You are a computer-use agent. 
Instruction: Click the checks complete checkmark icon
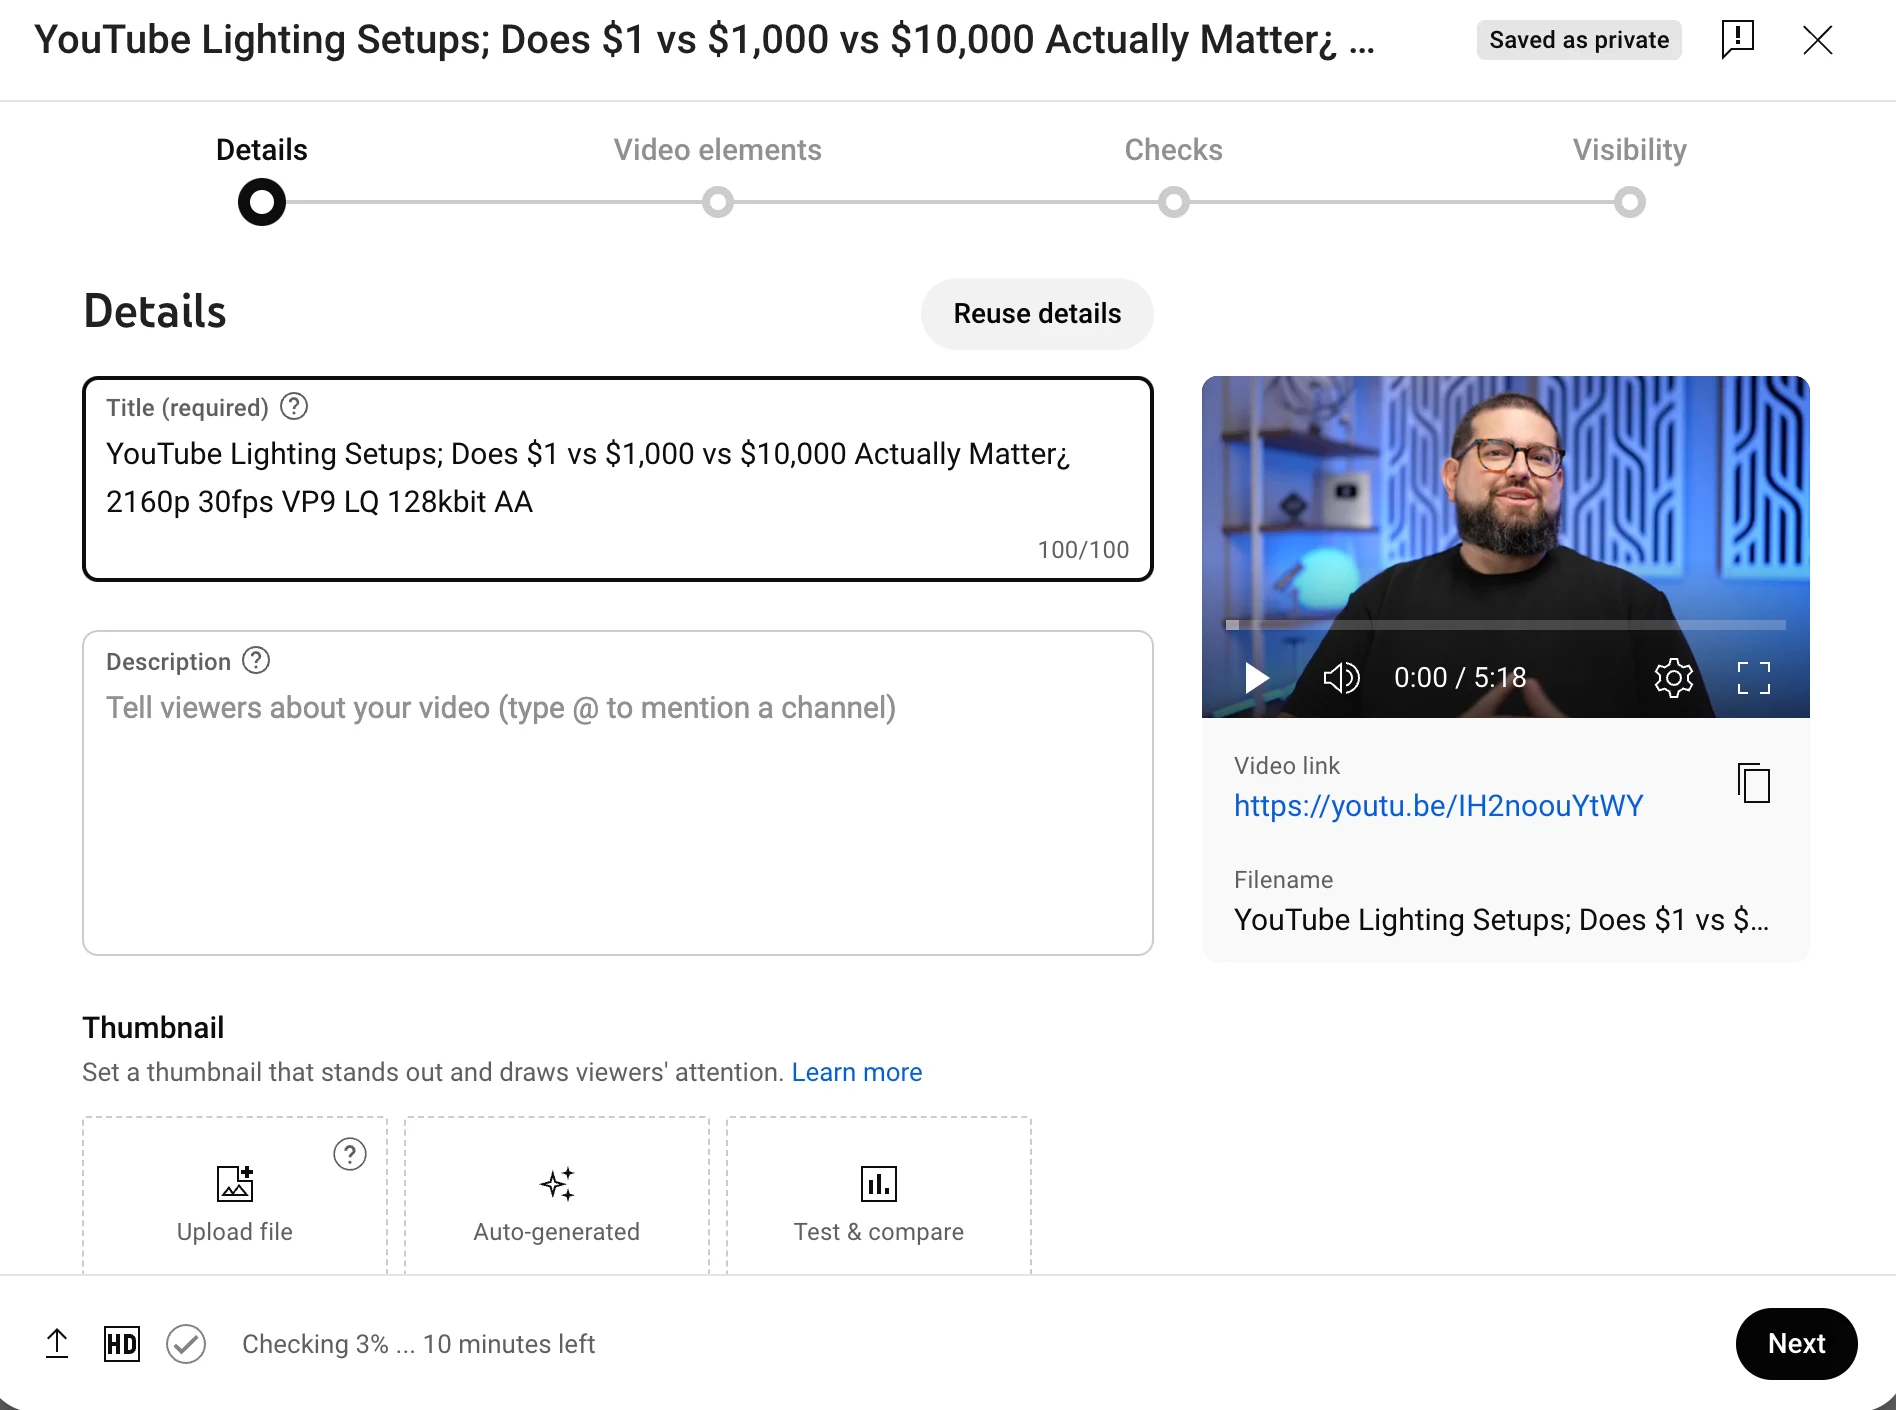tap(186, 1344)
